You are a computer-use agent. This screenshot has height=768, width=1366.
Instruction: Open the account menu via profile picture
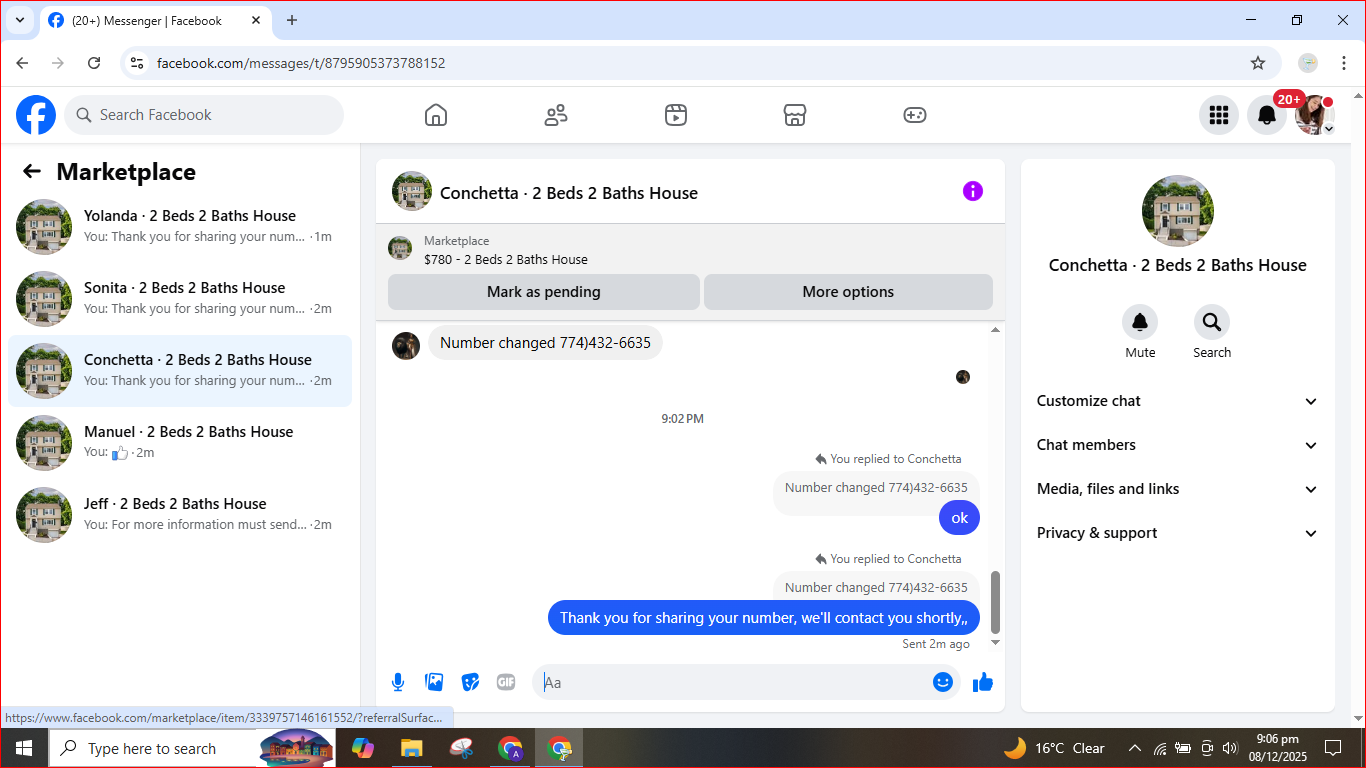pos(1315,115)
